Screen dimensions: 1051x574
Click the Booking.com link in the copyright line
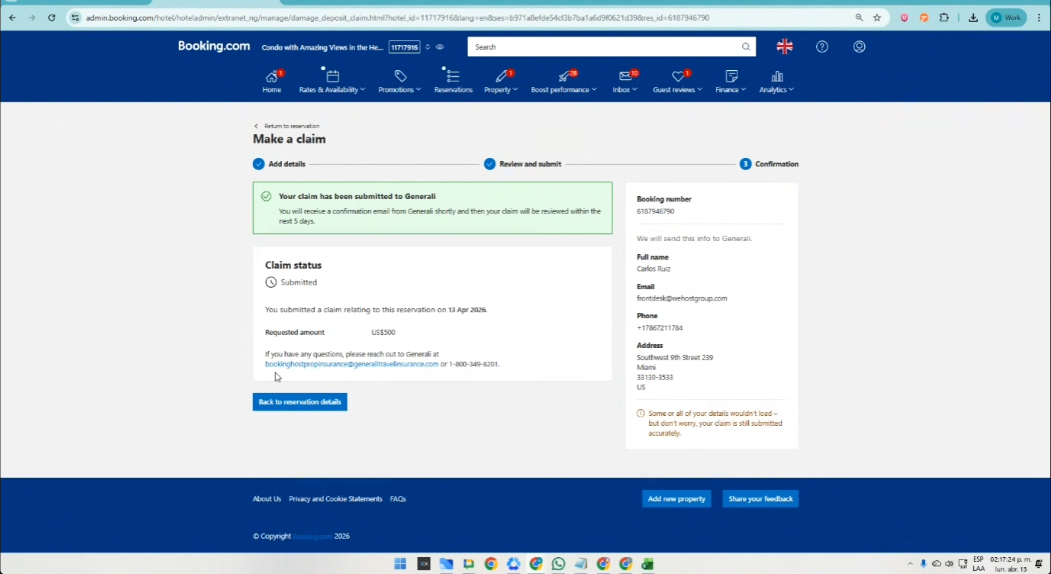tap(313, 536)
